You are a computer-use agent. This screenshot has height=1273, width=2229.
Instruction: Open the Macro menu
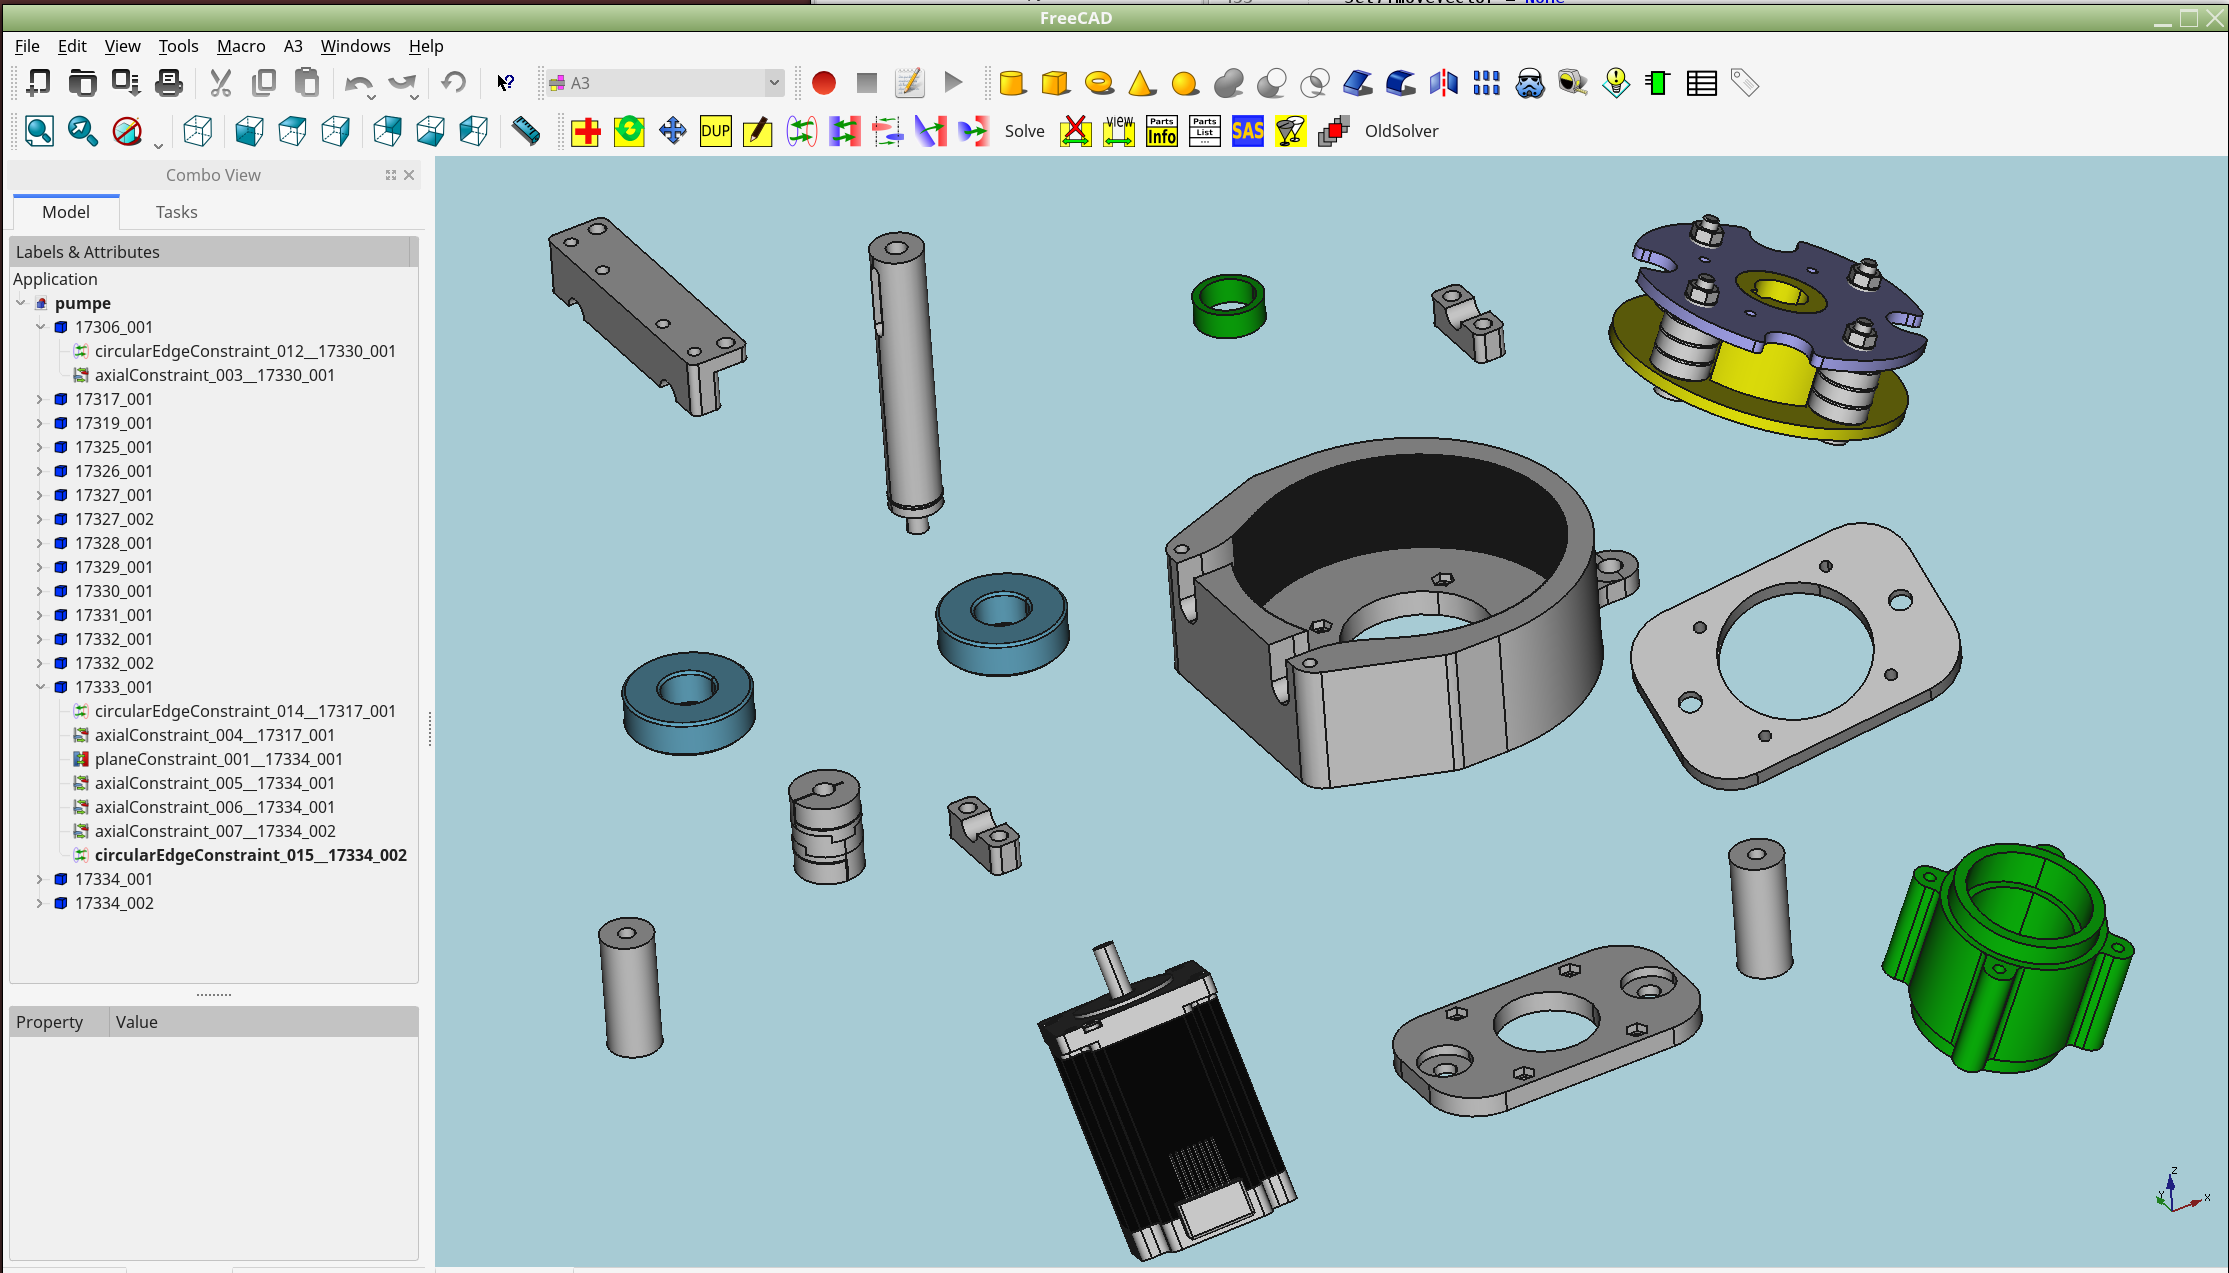click(241, 46)
